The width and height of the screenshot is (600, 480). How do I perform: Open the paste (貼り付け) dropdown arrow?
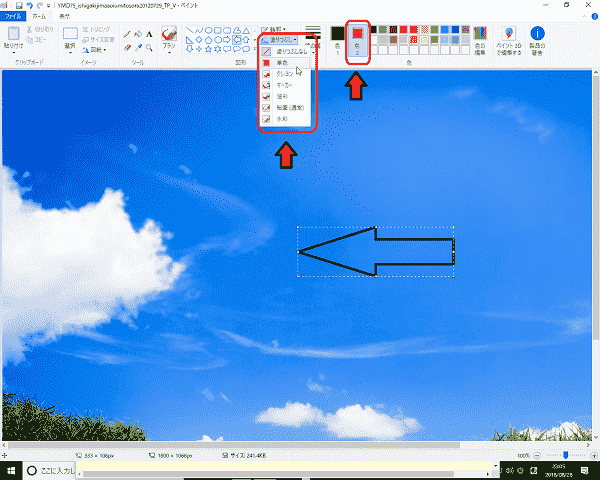pos(13,52)
